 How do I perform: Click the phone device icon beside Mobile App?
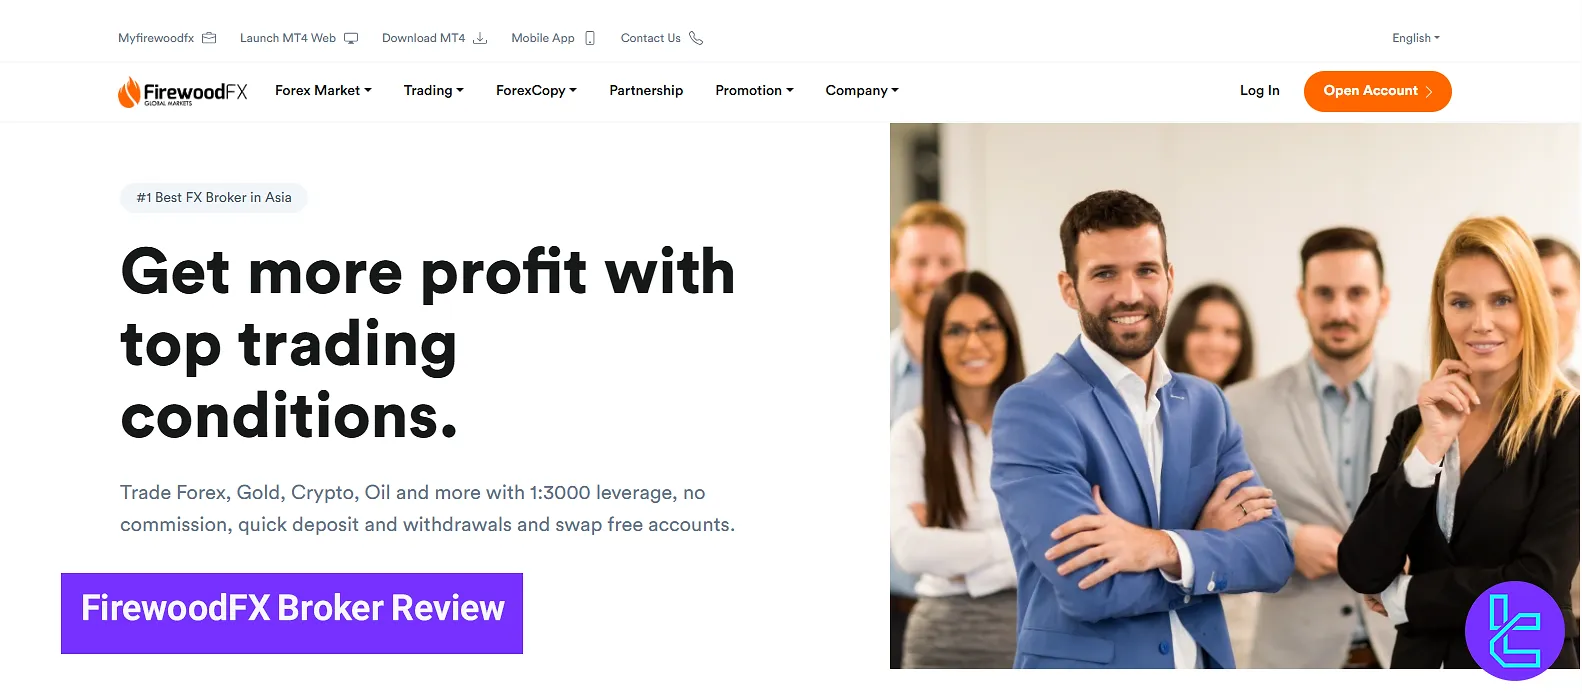590,38
